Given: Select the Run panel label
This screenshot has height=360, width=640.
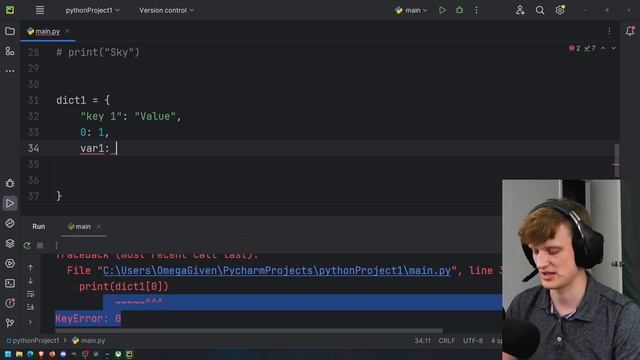Looking at the screenshot, I should pyautogui.click(x=39, y=227).
